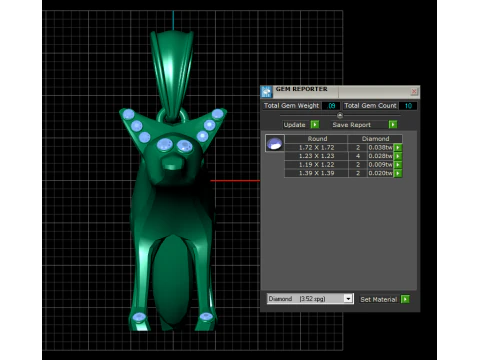The width and height of the screenshot is (480, 360).
Task: Select the 1.39 X 1.39 gem size
Action: click(316, 173)
